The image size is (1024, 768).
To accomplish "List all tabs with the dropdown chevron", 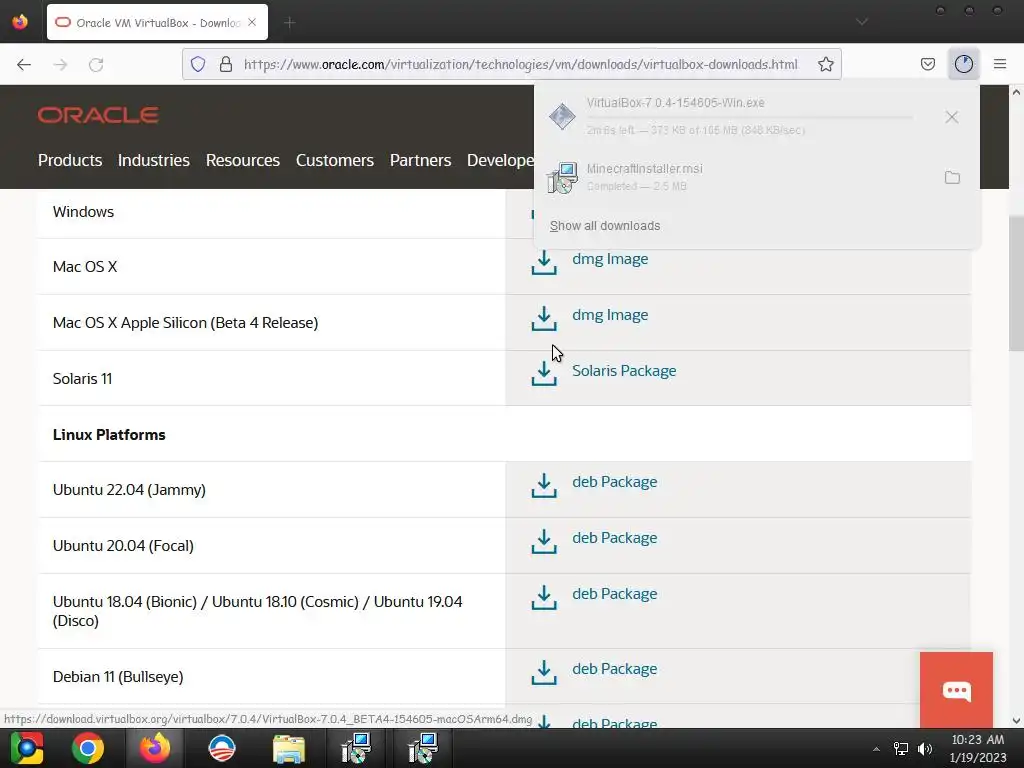I will [862, 22].
